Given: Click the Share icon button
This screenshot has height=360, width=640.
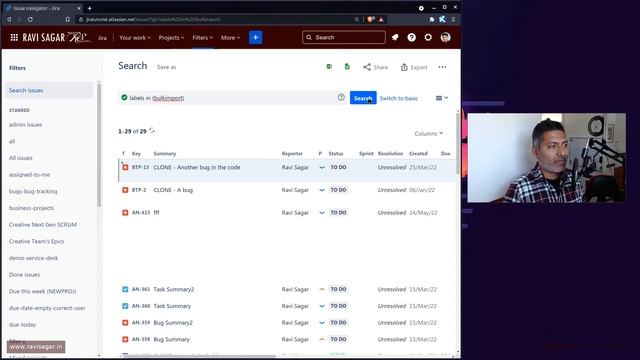Looking at the screenshot, I should (x=376, y=67).
